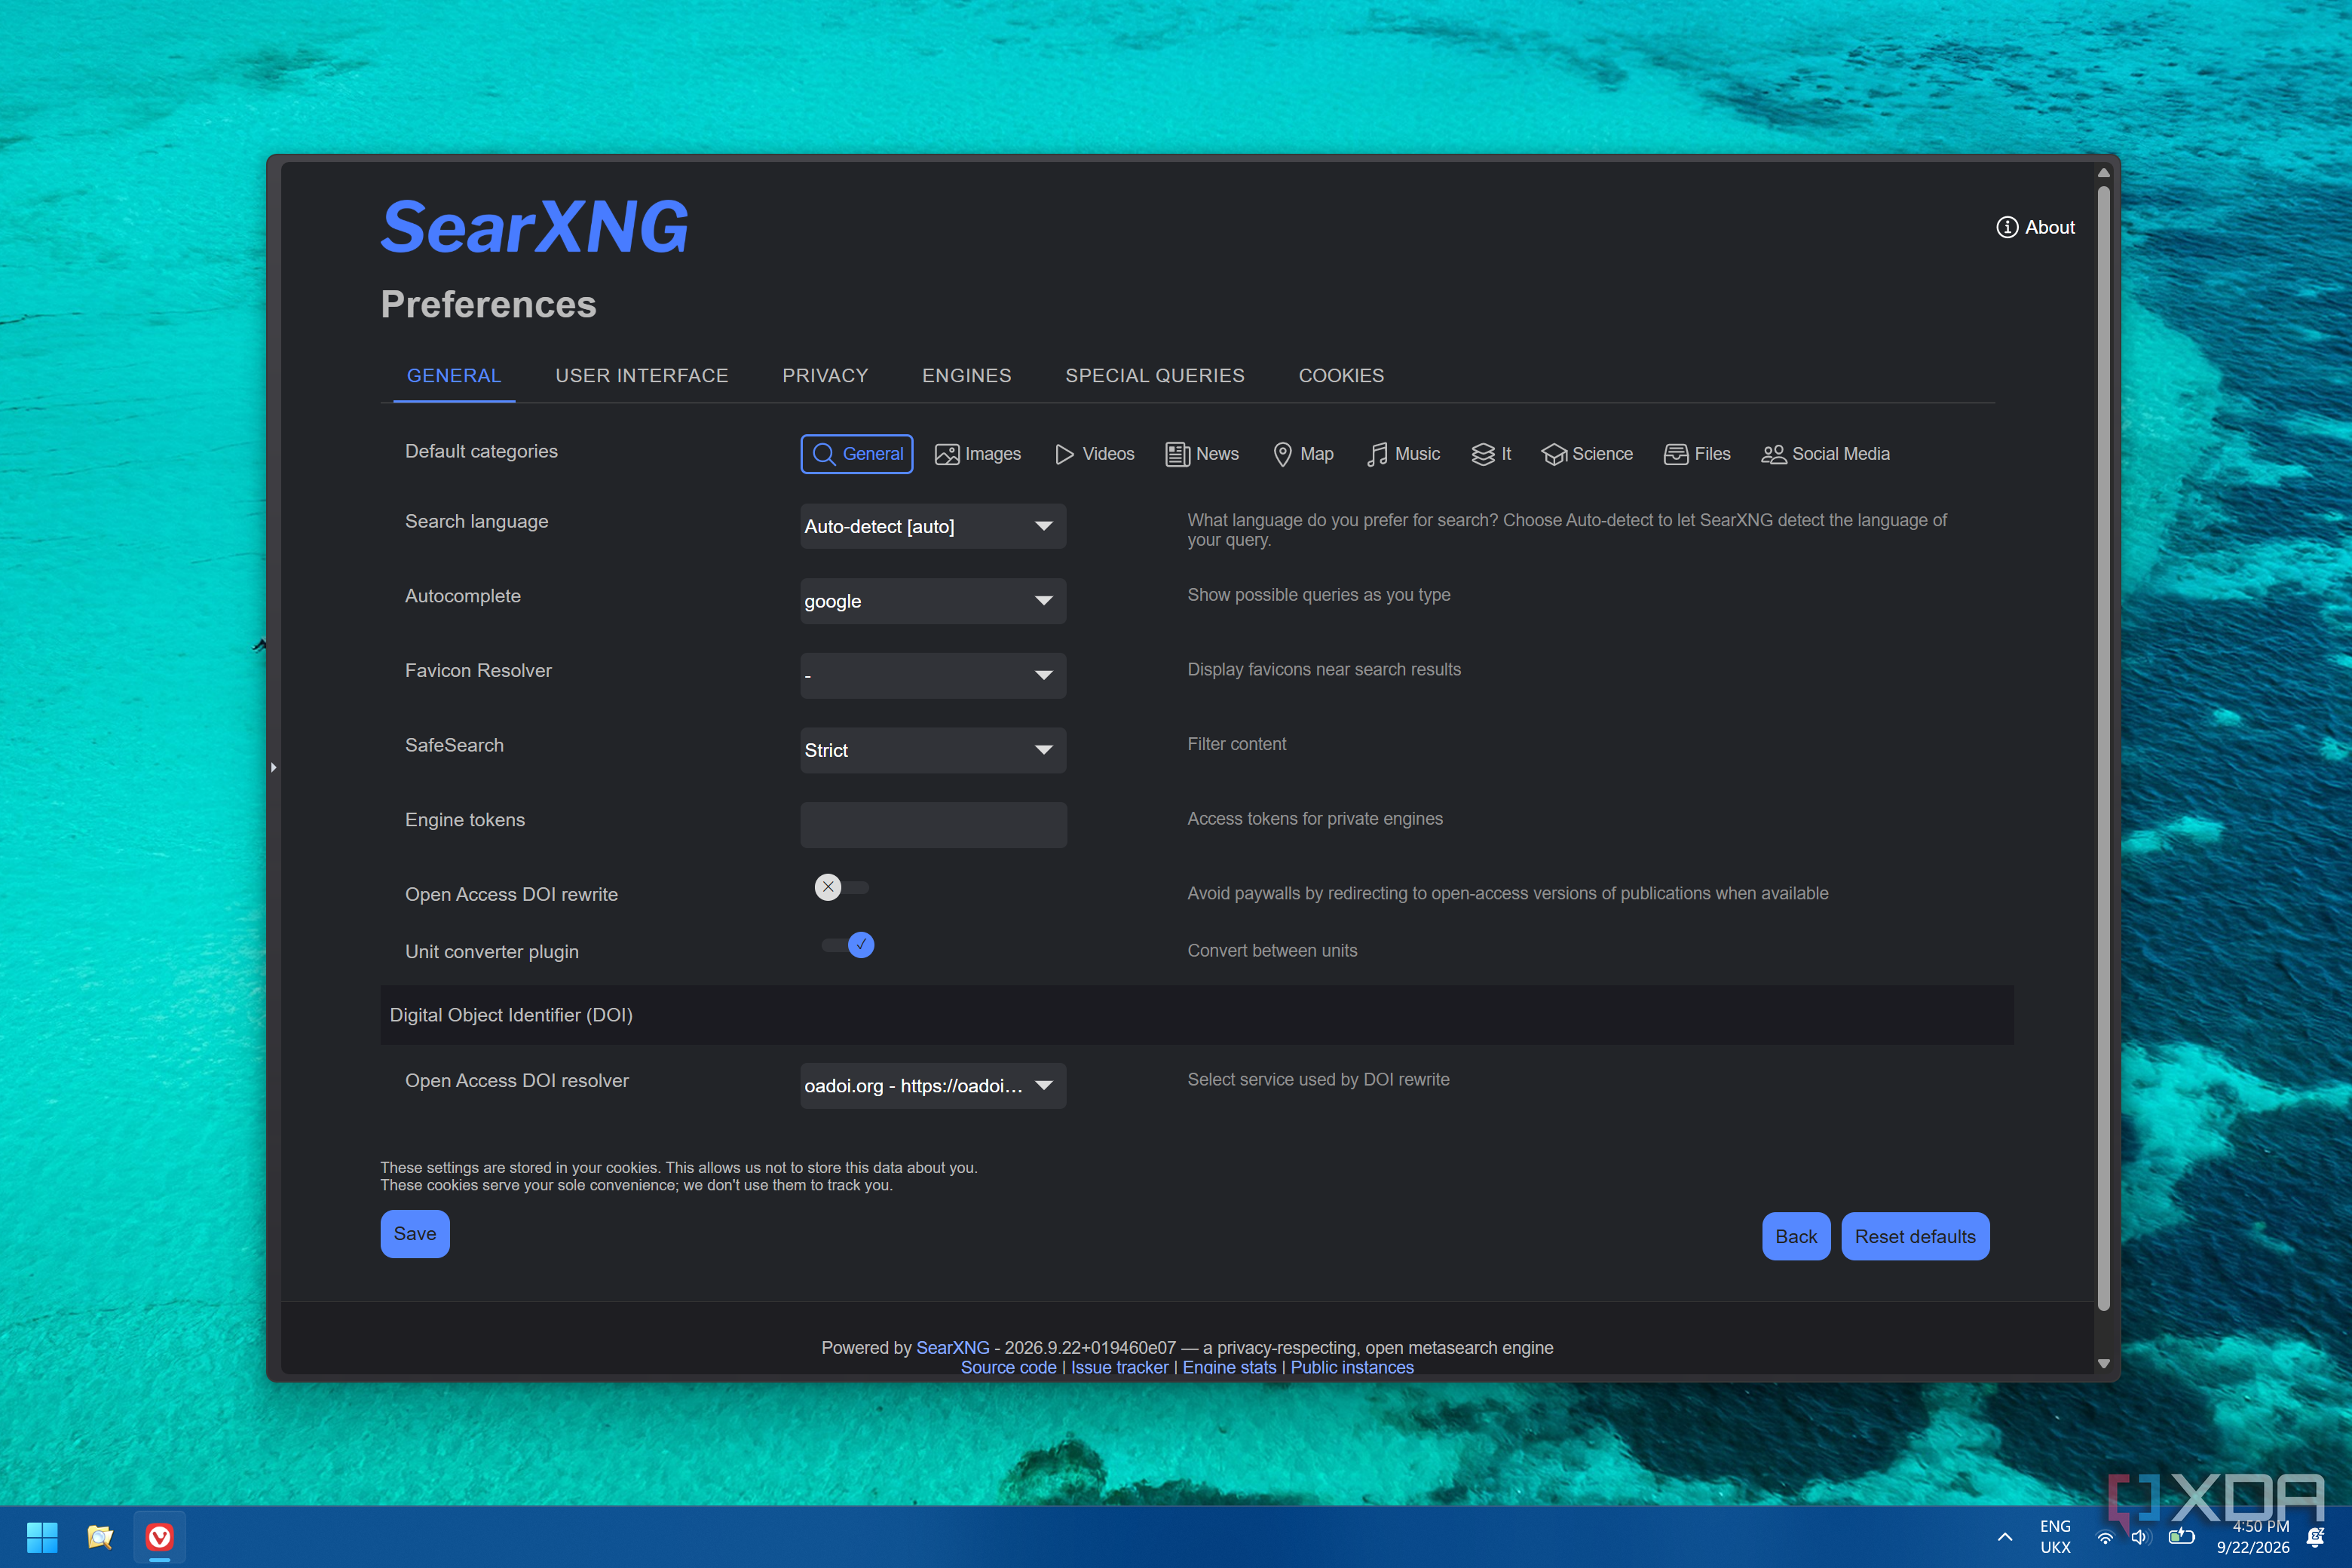Open SafeSearch dropdown set to Strict
This screenshot has height=1568, width=2352.
(x=933, y=750)
